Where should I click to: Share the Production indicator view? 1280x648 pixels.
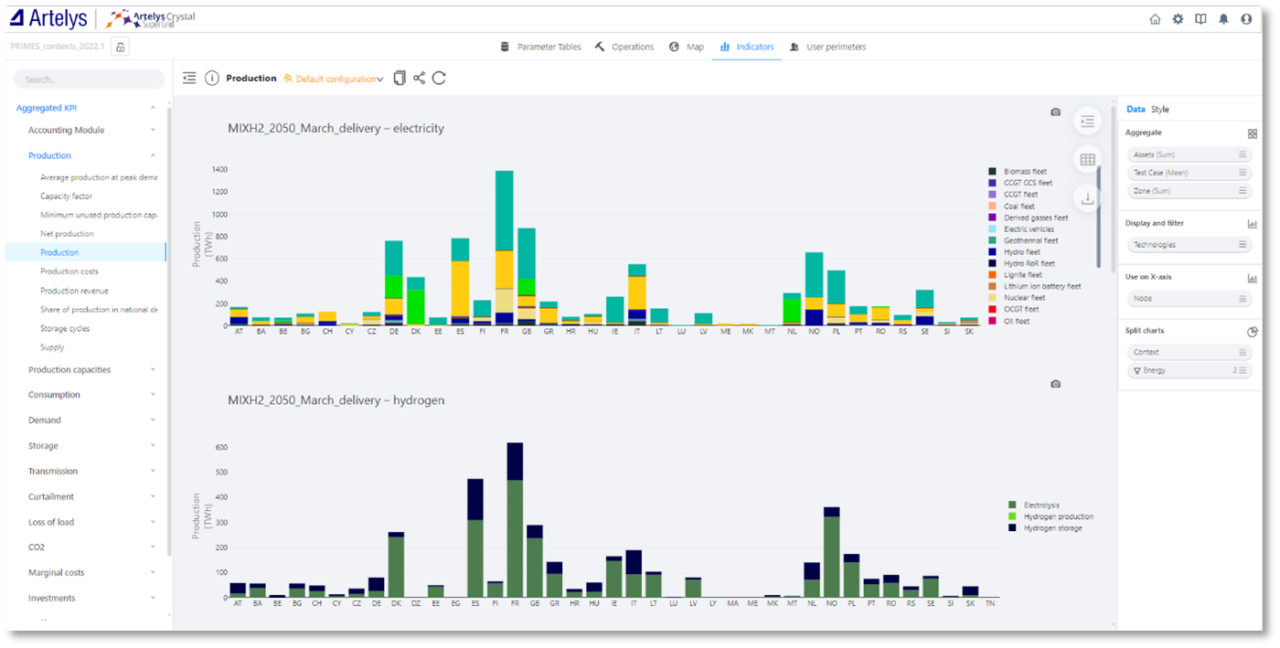point(419,78)
